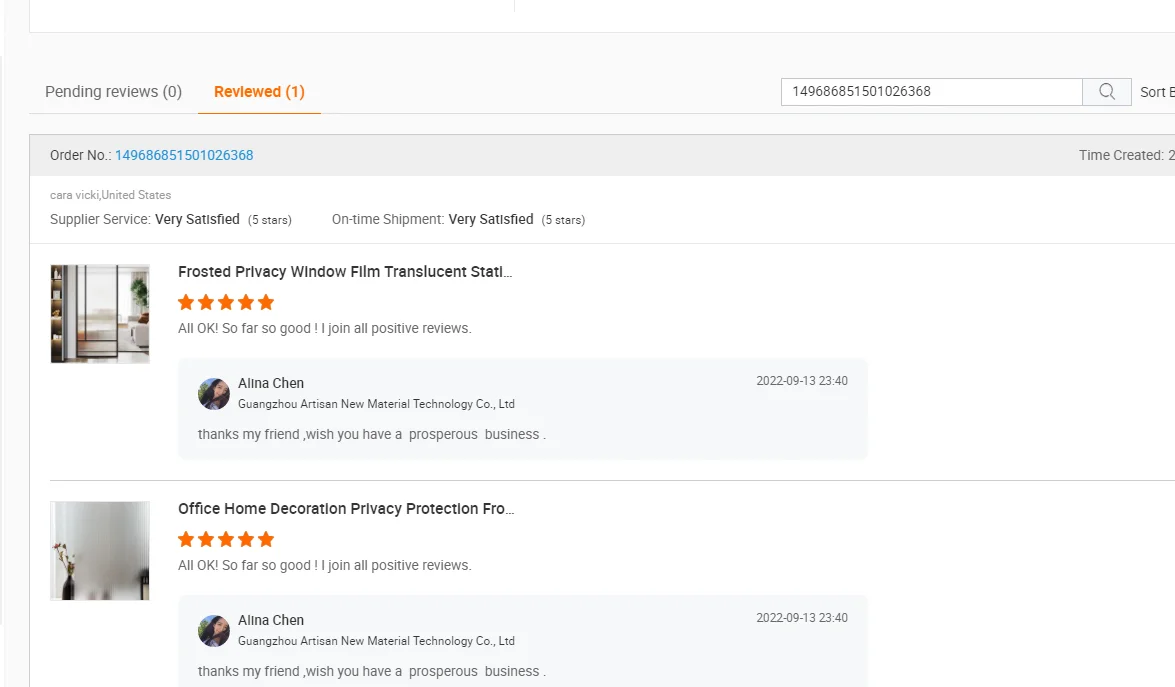This screenshot has width=1175, height=687.
Task: Open the Sort By dropdown
Action: click(1157, 92)
